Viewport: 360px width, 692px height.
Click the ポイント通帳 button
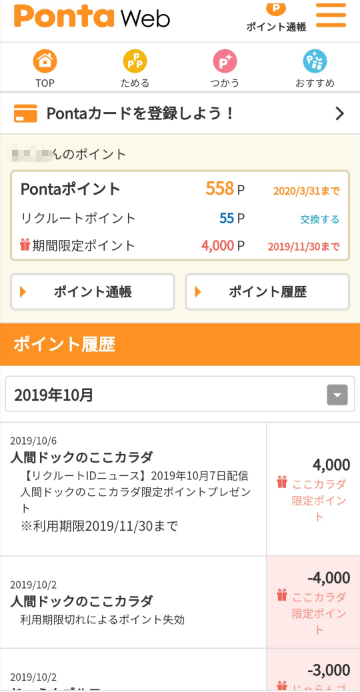tap(93, 292)
